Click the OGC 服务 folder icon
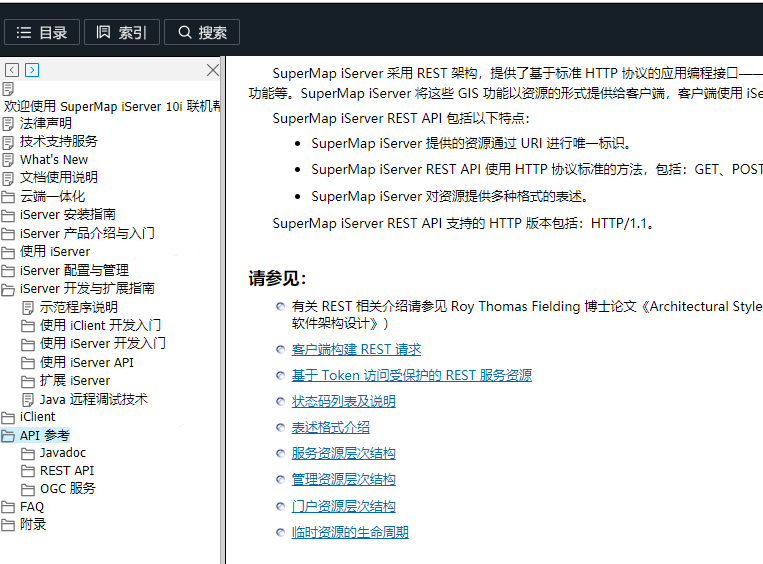Screen dimensions: 763x564 coord(28,489)
